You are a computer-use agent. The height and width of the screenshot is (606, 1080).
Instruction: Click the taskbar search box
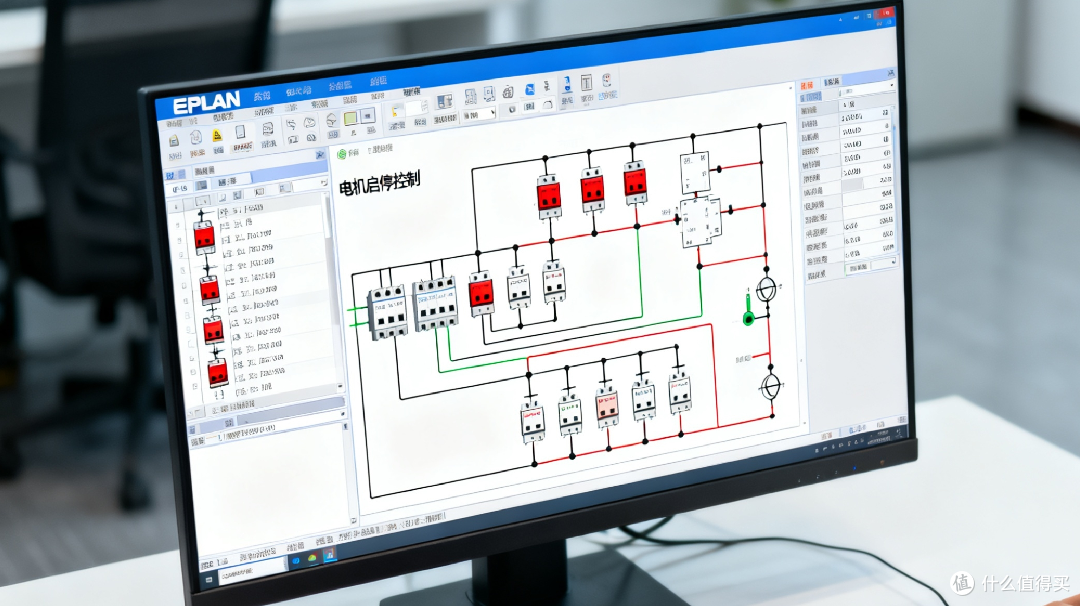pos(252,570)
